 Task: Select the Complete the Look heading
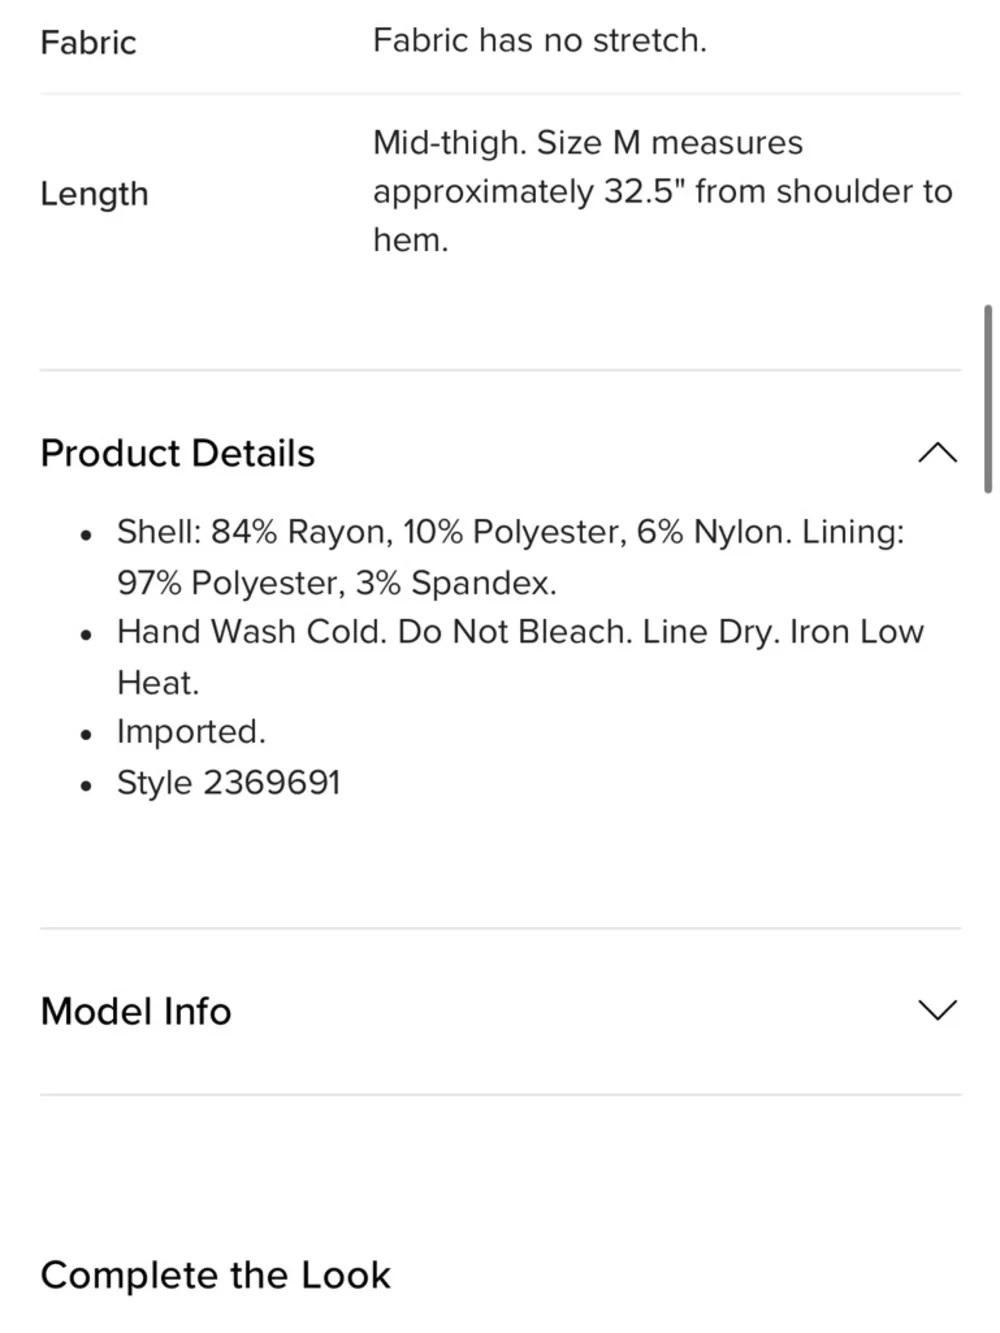coord(215,1275)
